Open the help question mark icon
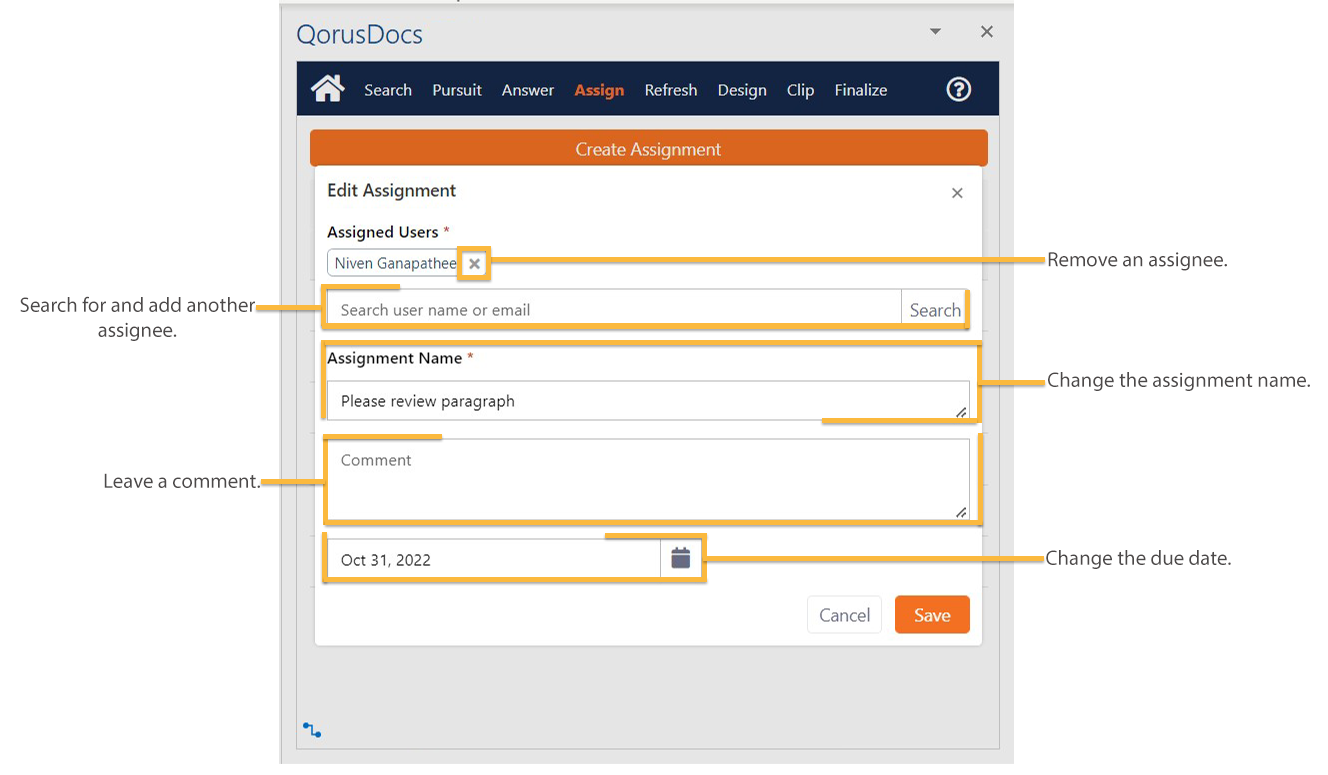The image size is (1328, 775). 958,90
